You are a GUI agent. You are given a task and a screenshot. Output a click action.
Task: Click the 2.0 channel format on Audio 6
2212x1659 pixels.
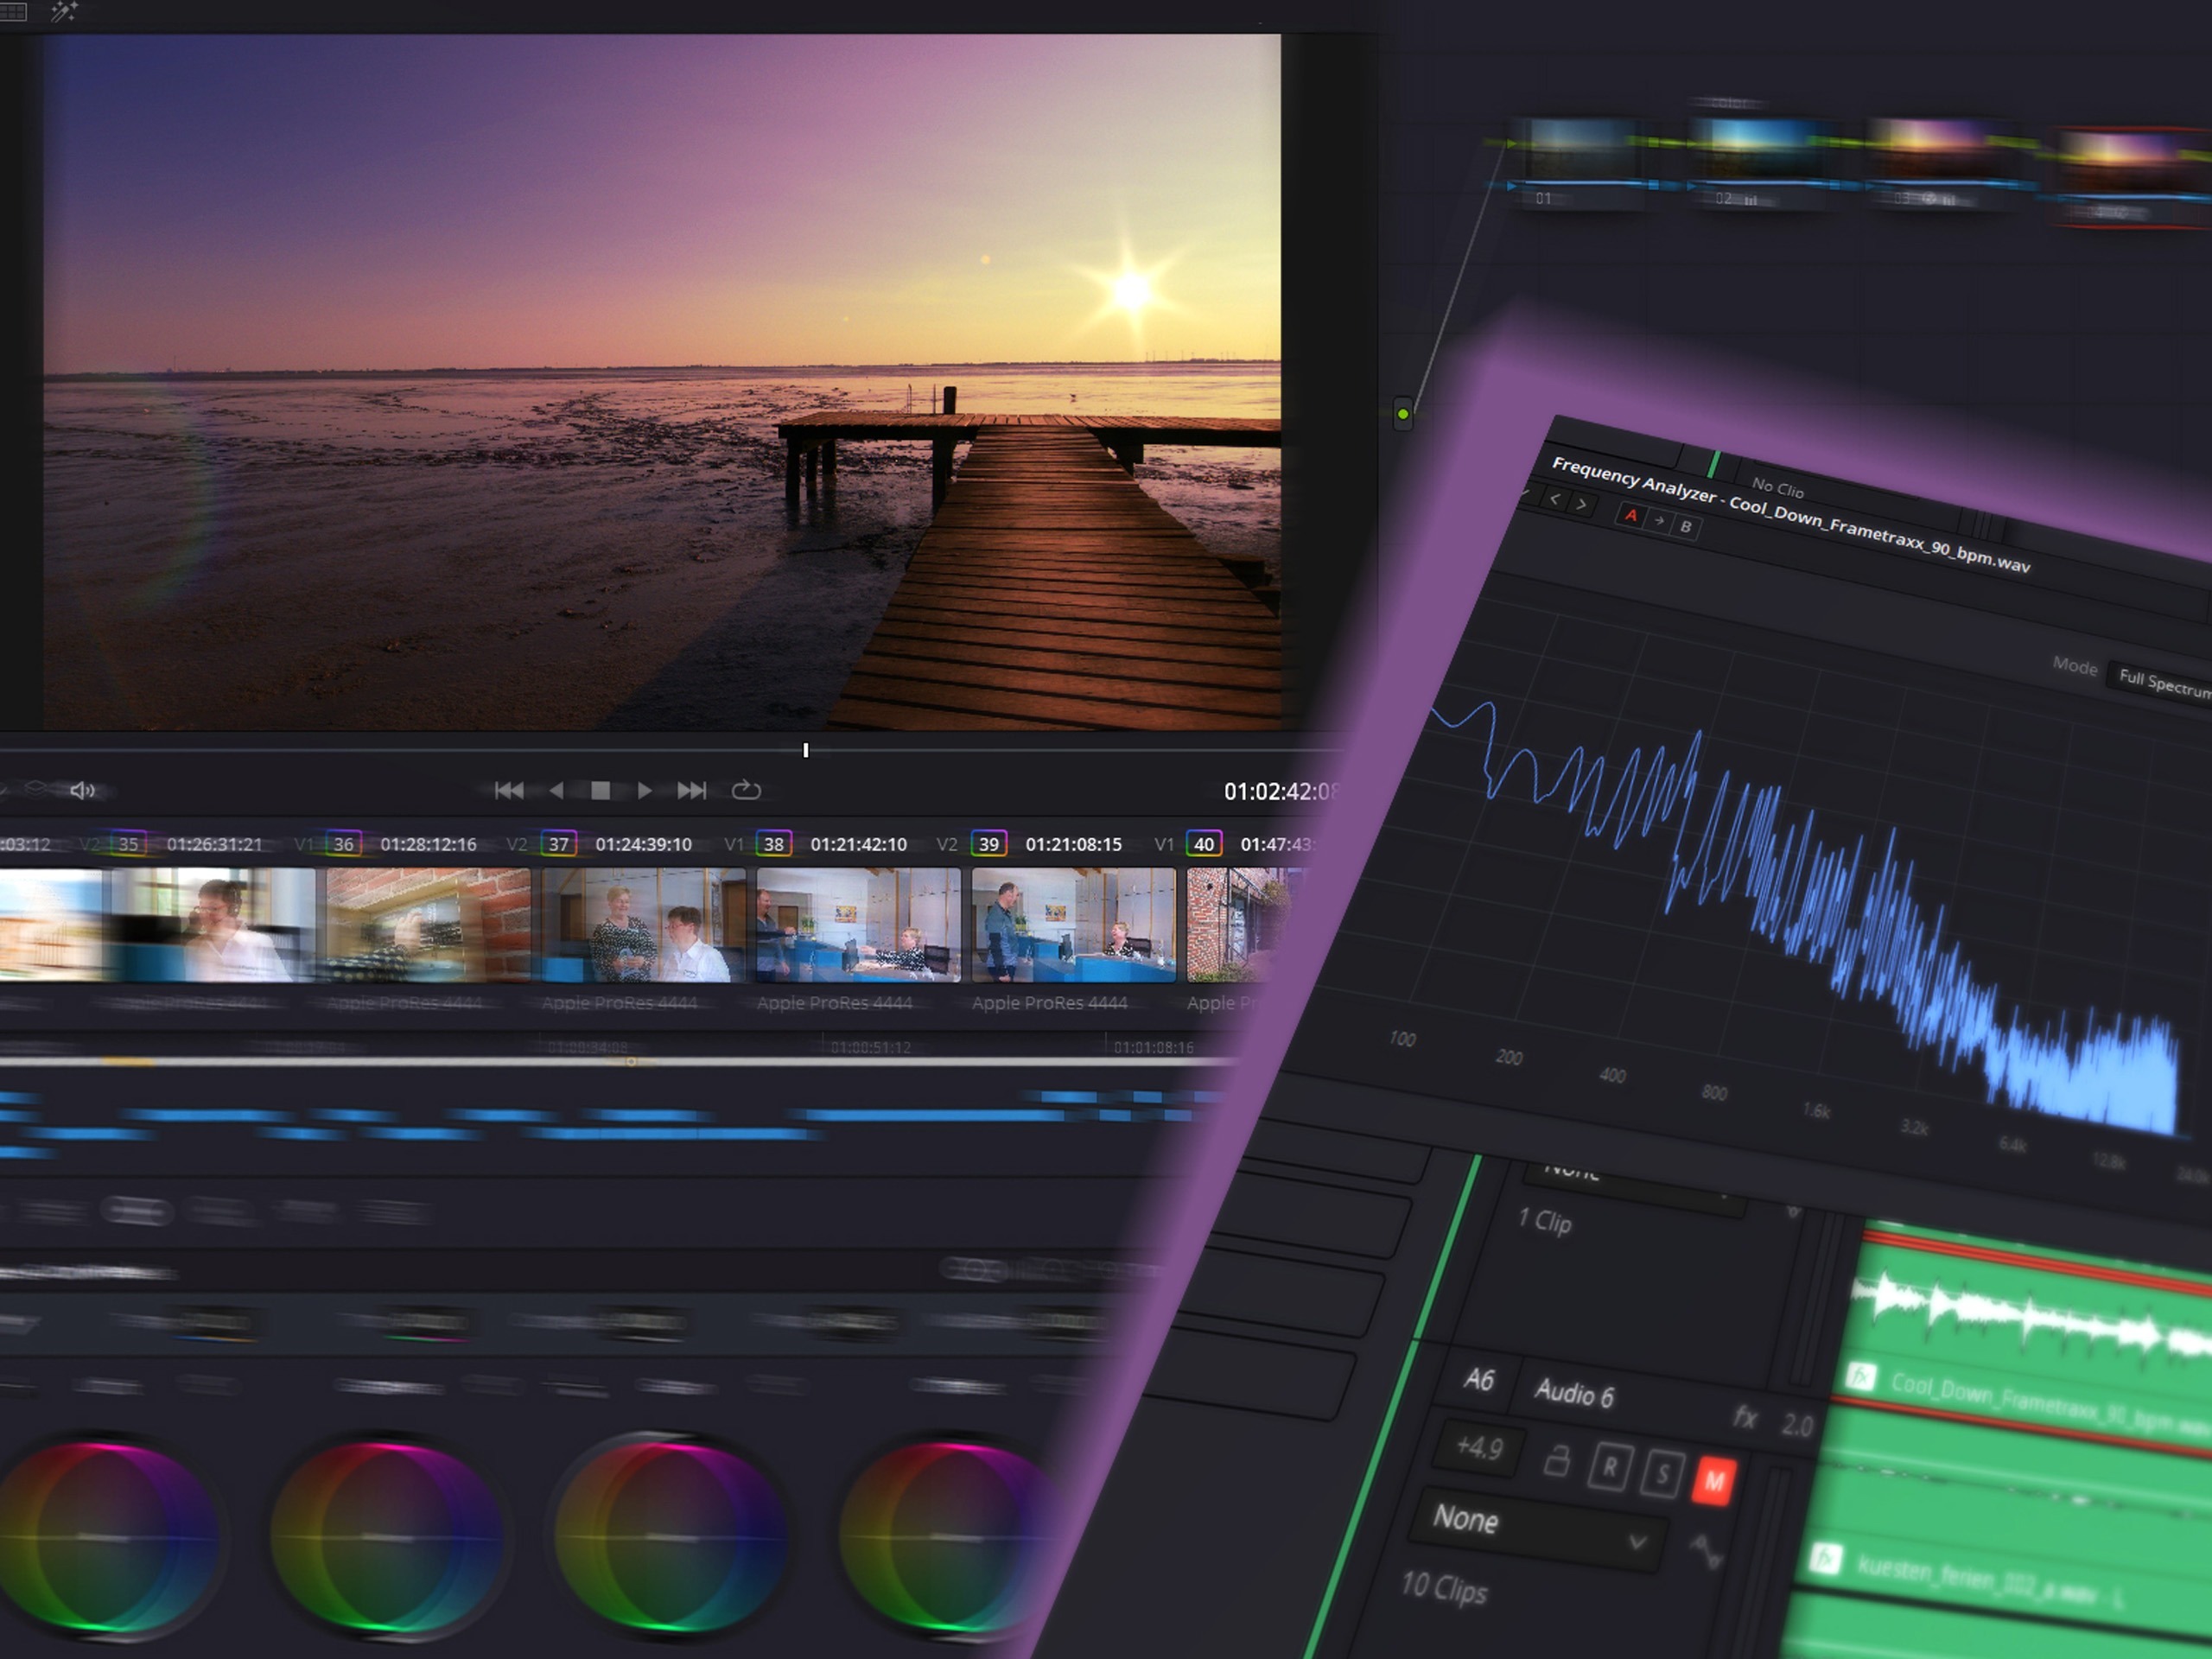pos(1797,1426)
